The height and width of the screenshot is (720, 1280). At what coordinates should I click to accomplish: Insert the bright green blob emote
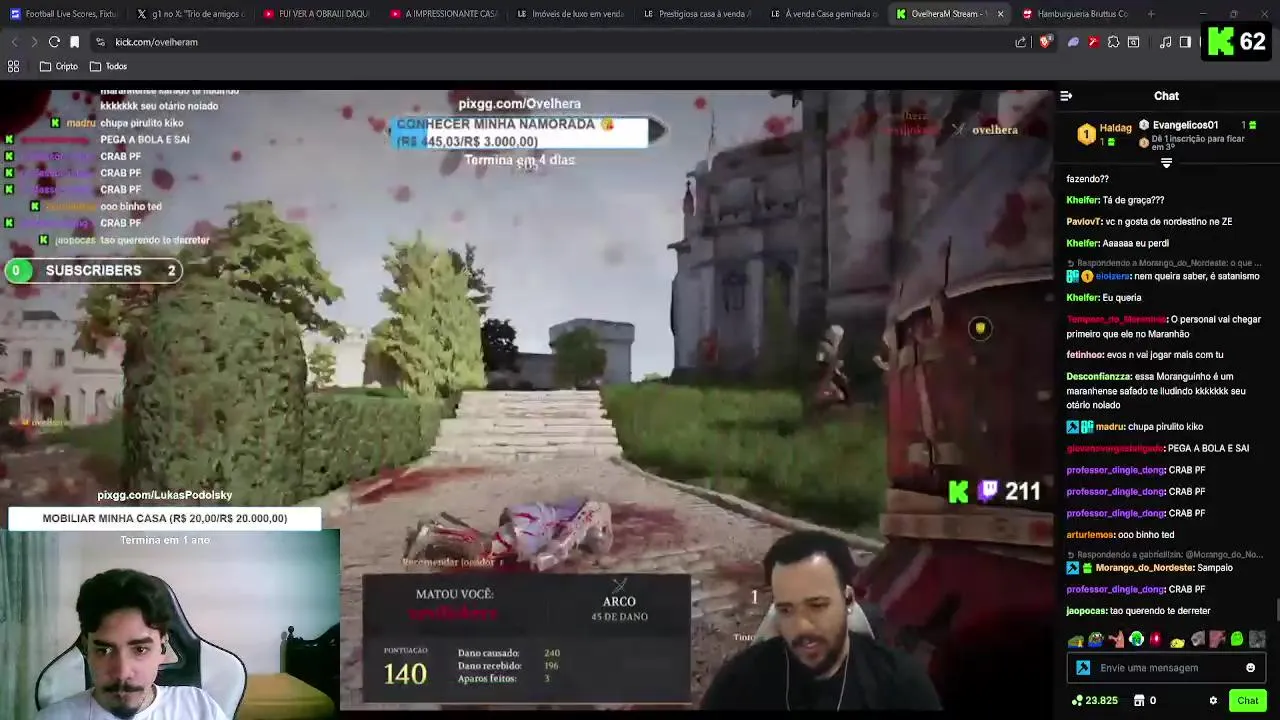pos(1237,640)
